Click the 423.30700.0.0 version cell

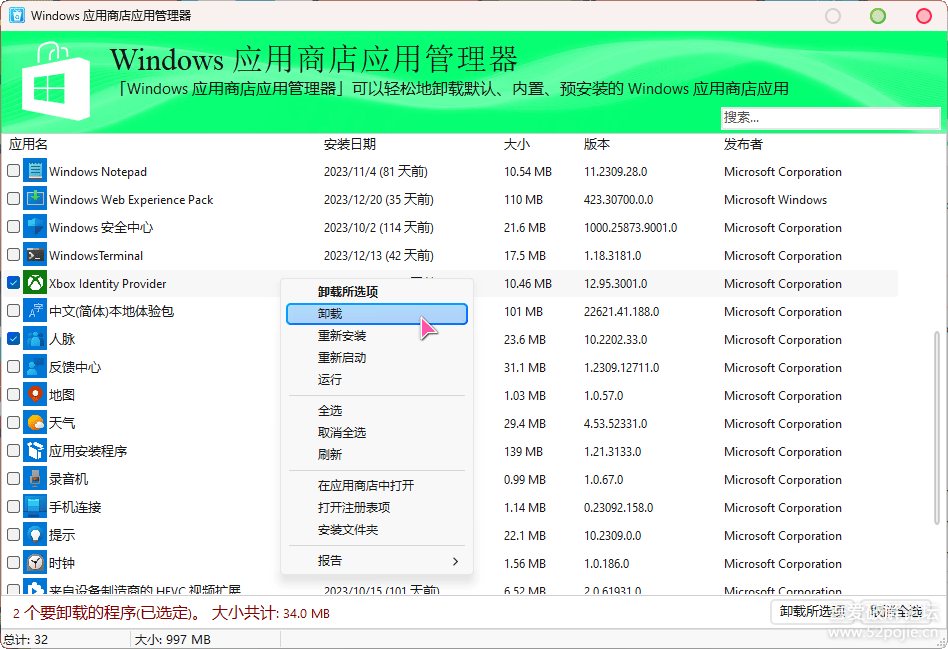pyautogui.click(x=618, y=200)
